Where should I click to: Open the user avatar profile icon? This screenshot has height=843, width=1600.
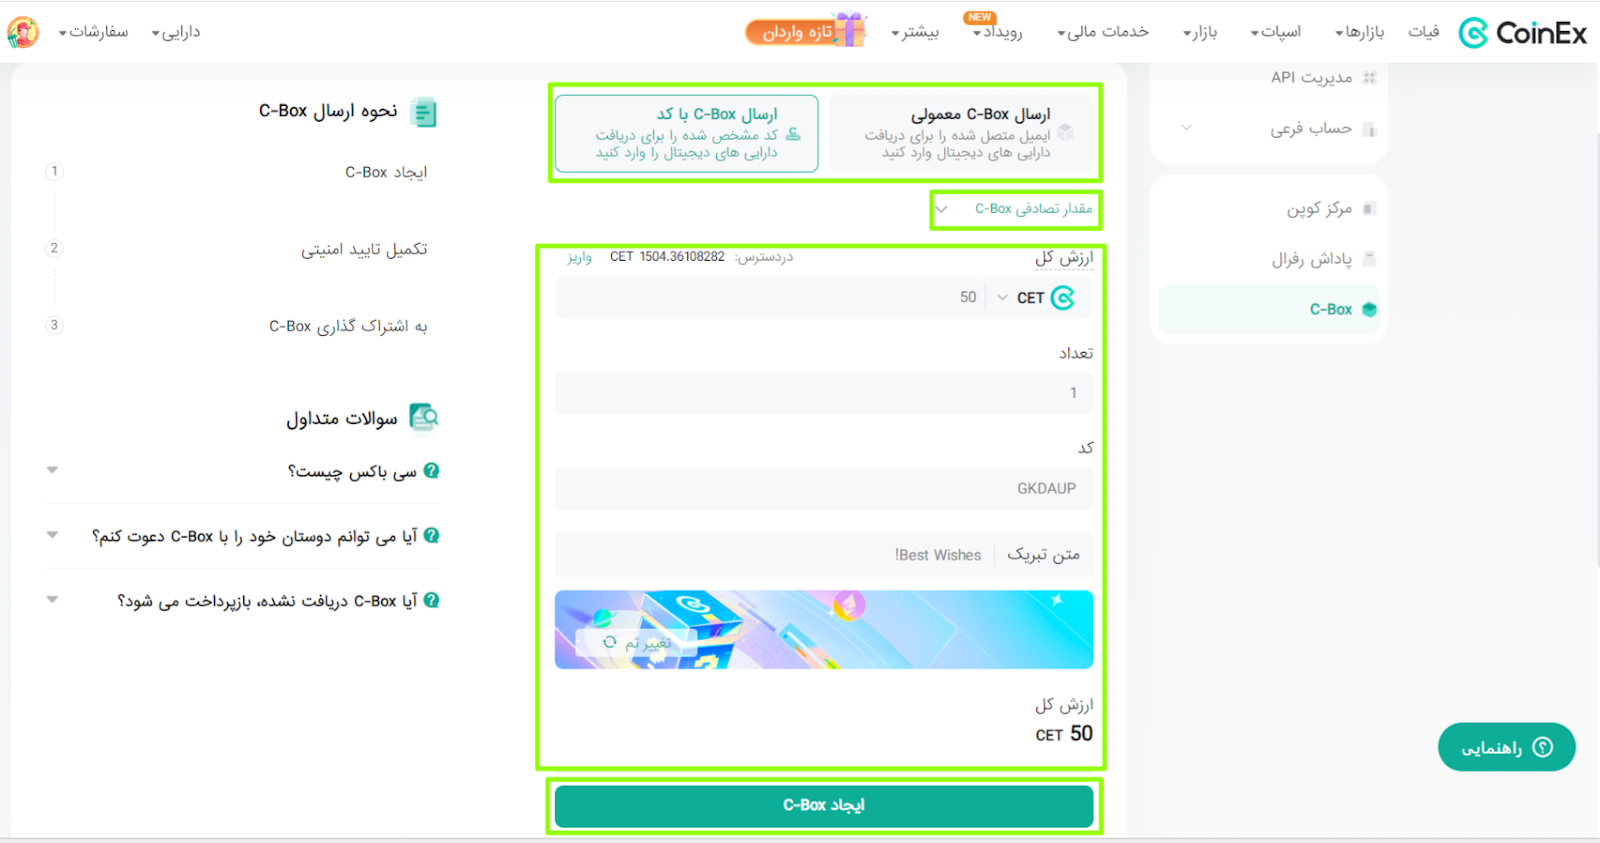pos(23,32)
